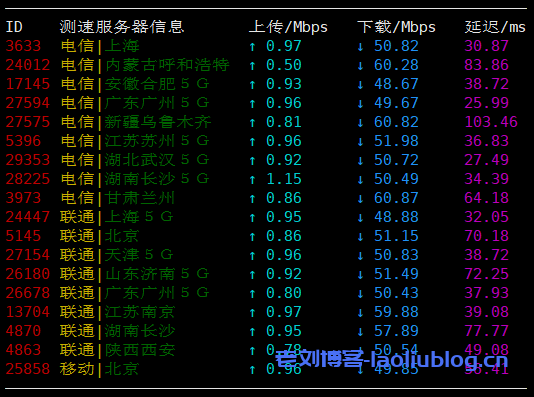Select download value 49.67
Viewport: 534px width, 397px height.
coord(396,103)
